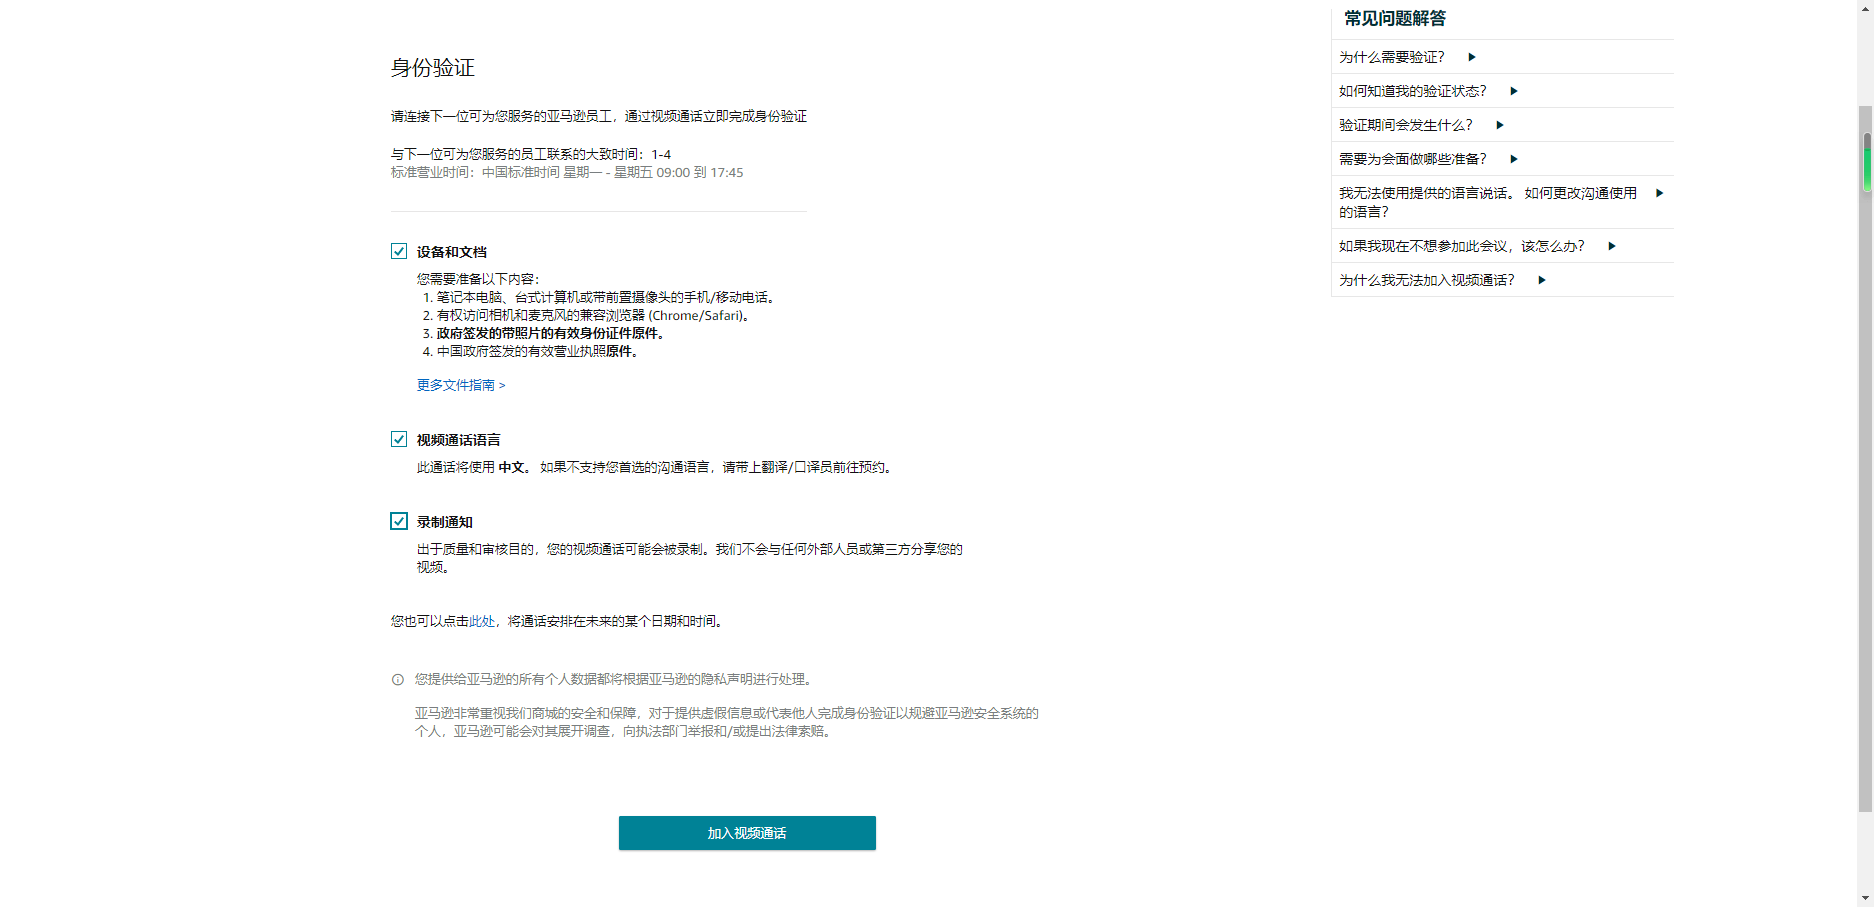Image resolution: width=1874 pixels, height=907 pixels.
Task: Click the list item 笔记本电脑、台式计算机
Action: coord(608,297)
